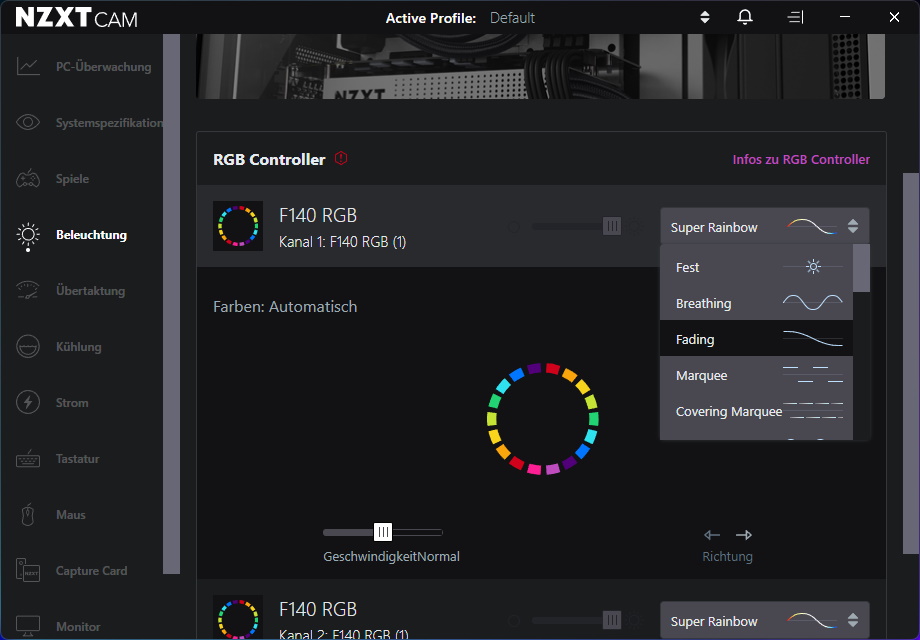The width and height of the screenshot is (920, 640).
Task: Go to the Kühlung section
Action: 78,347
